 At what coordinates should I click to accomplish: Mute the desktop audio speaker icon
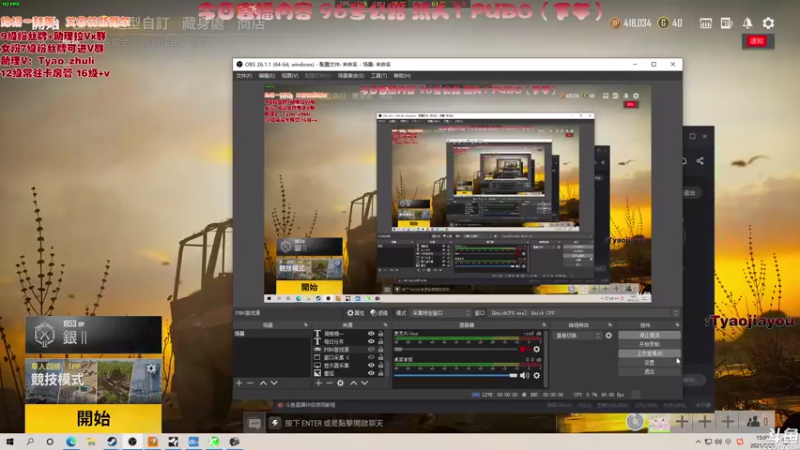(x=524, y=376)
